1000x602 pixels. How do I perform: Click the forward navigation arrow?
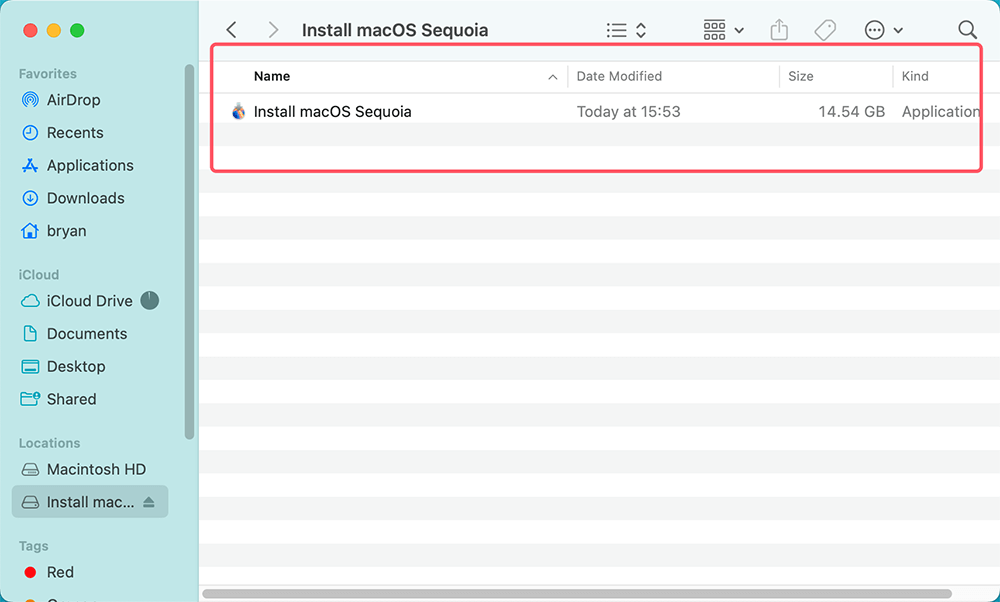[273, 30]
